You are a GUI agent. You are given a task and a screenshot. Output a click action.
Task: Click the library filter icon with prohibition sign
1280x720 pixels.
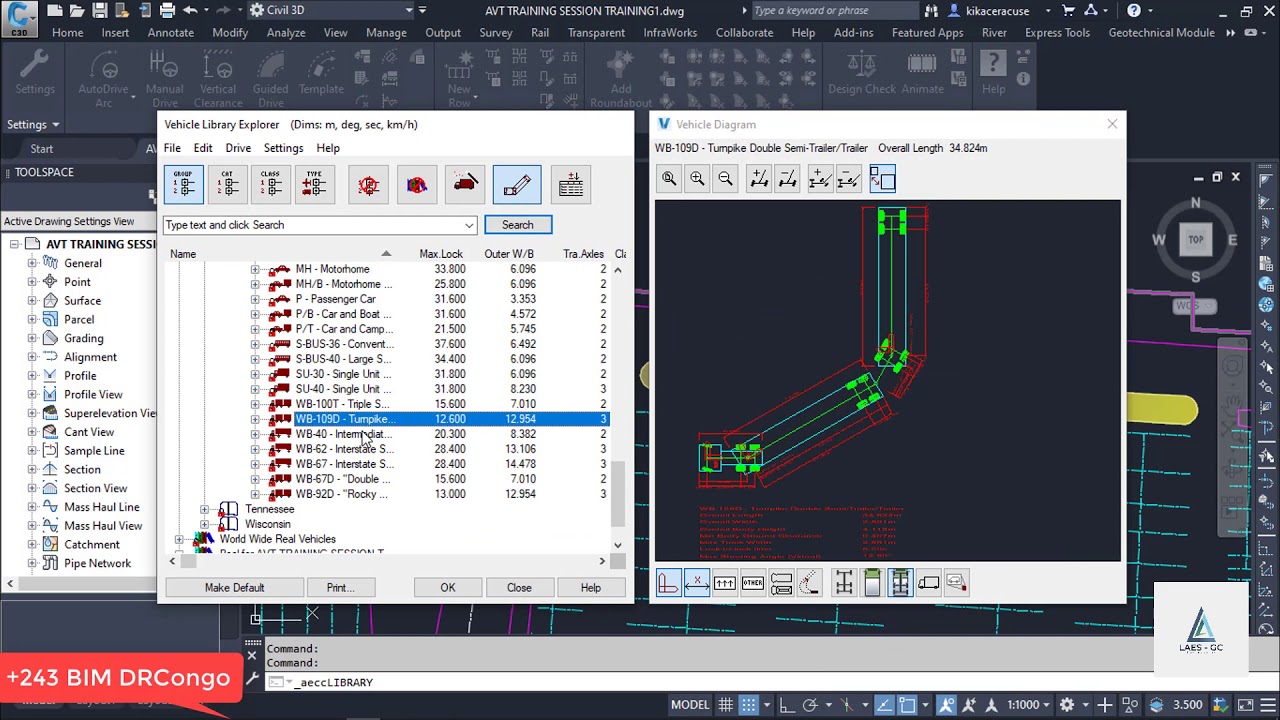click(x=417, y=184)
